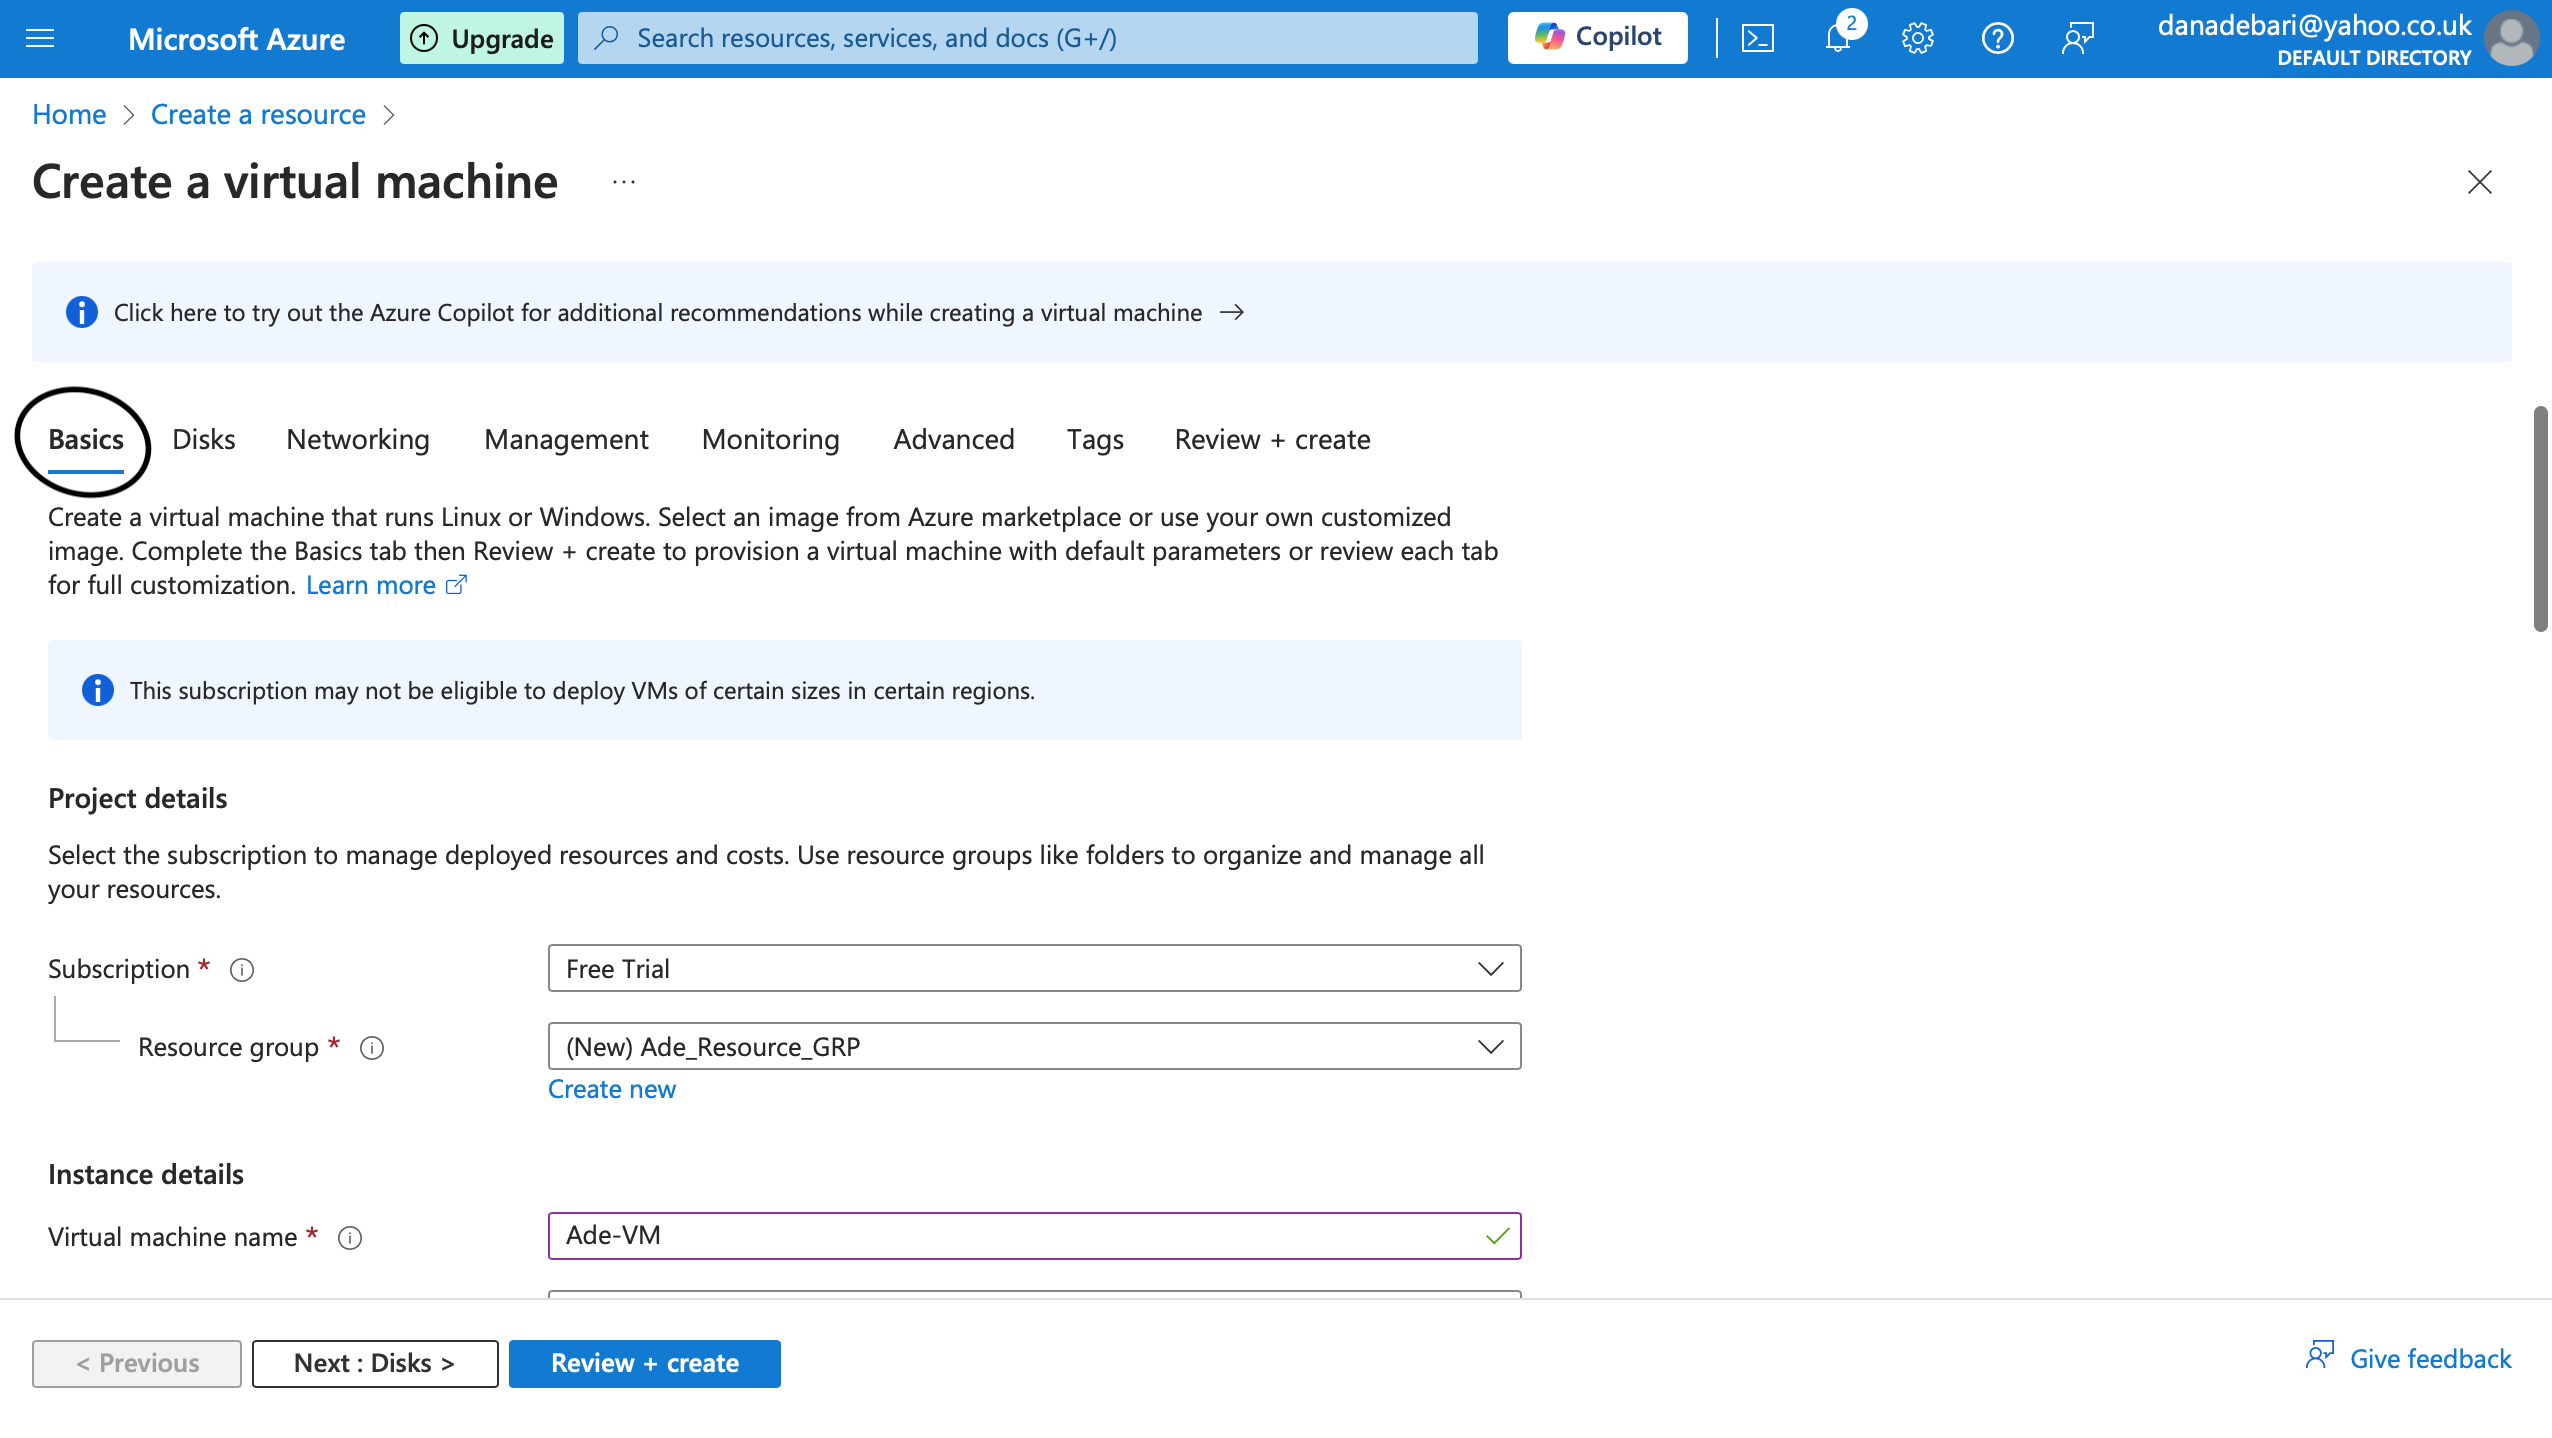The image size is (2552, 1438).
Task: Click the account avatar picture
Action: point(2512,38)
